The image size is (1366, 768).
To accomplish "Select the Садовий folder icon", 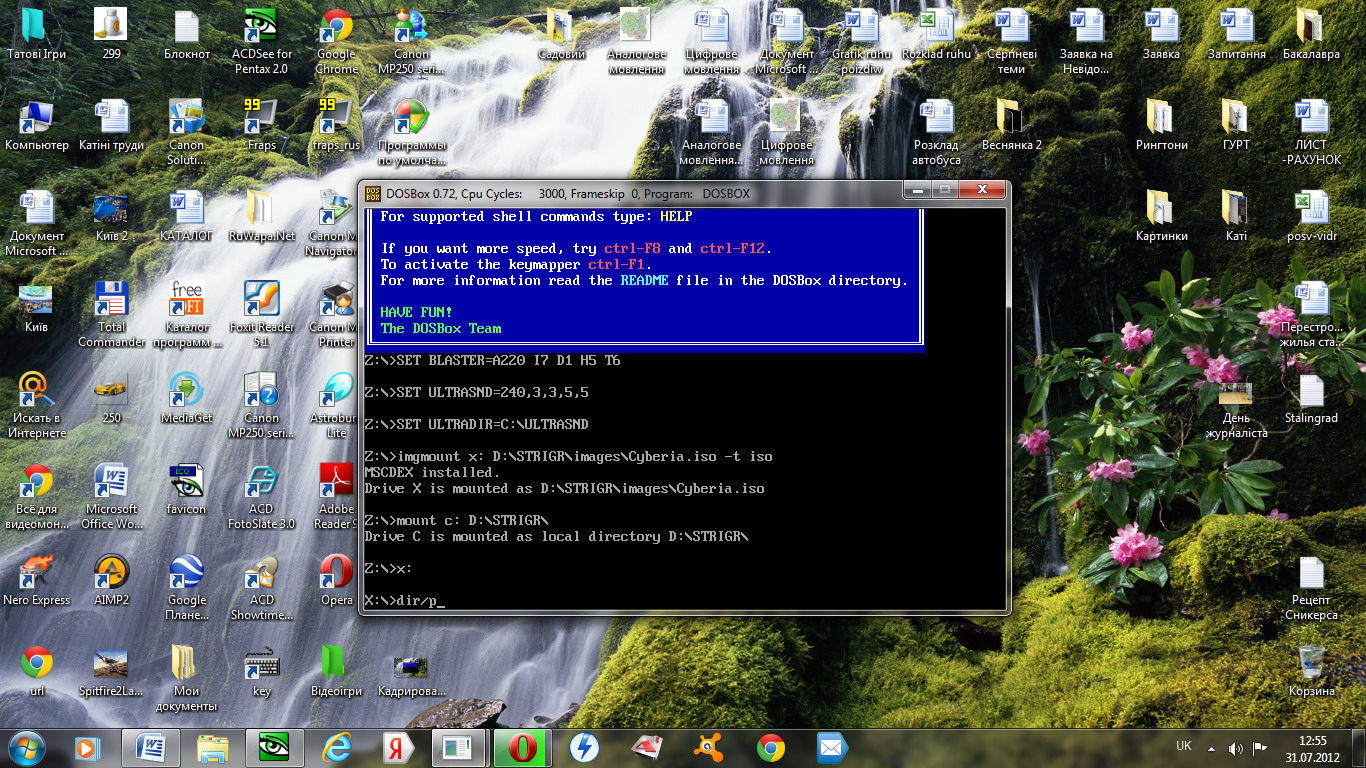I will tap(561, 35).
